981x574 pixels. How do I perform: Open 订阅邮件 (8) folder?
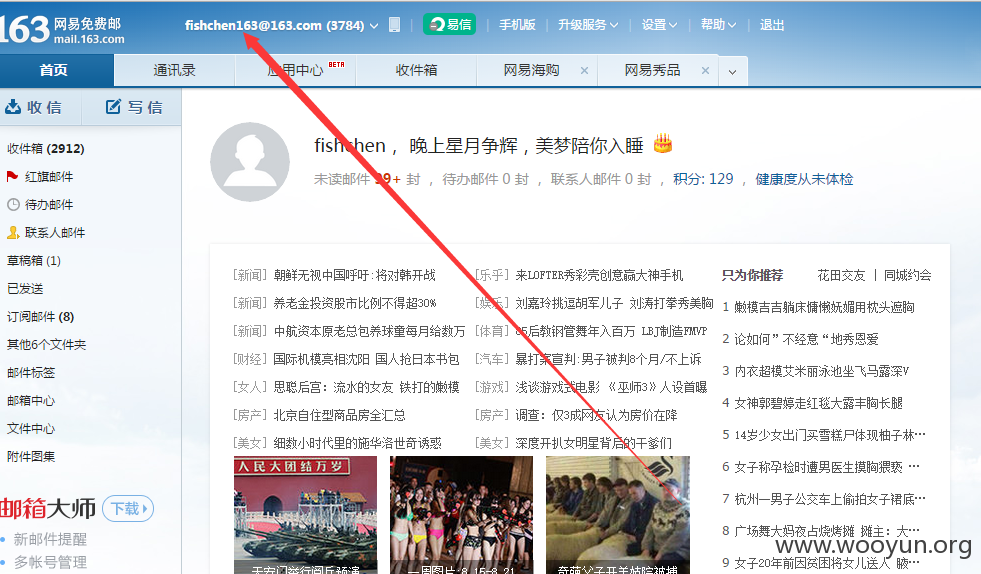[40, 317]
